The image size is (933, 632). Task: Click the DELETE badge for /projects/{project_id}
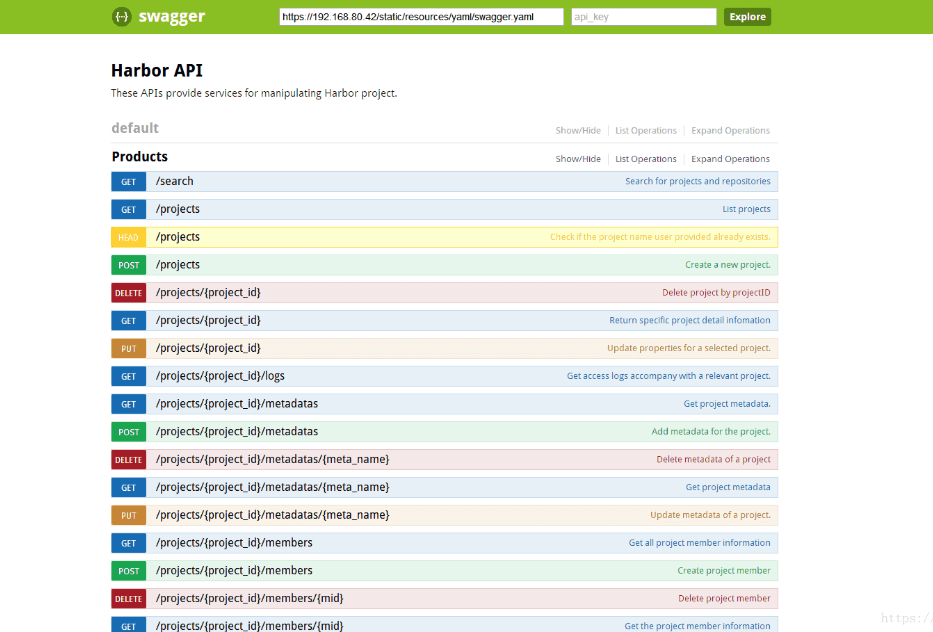click(x=129, y=293)
